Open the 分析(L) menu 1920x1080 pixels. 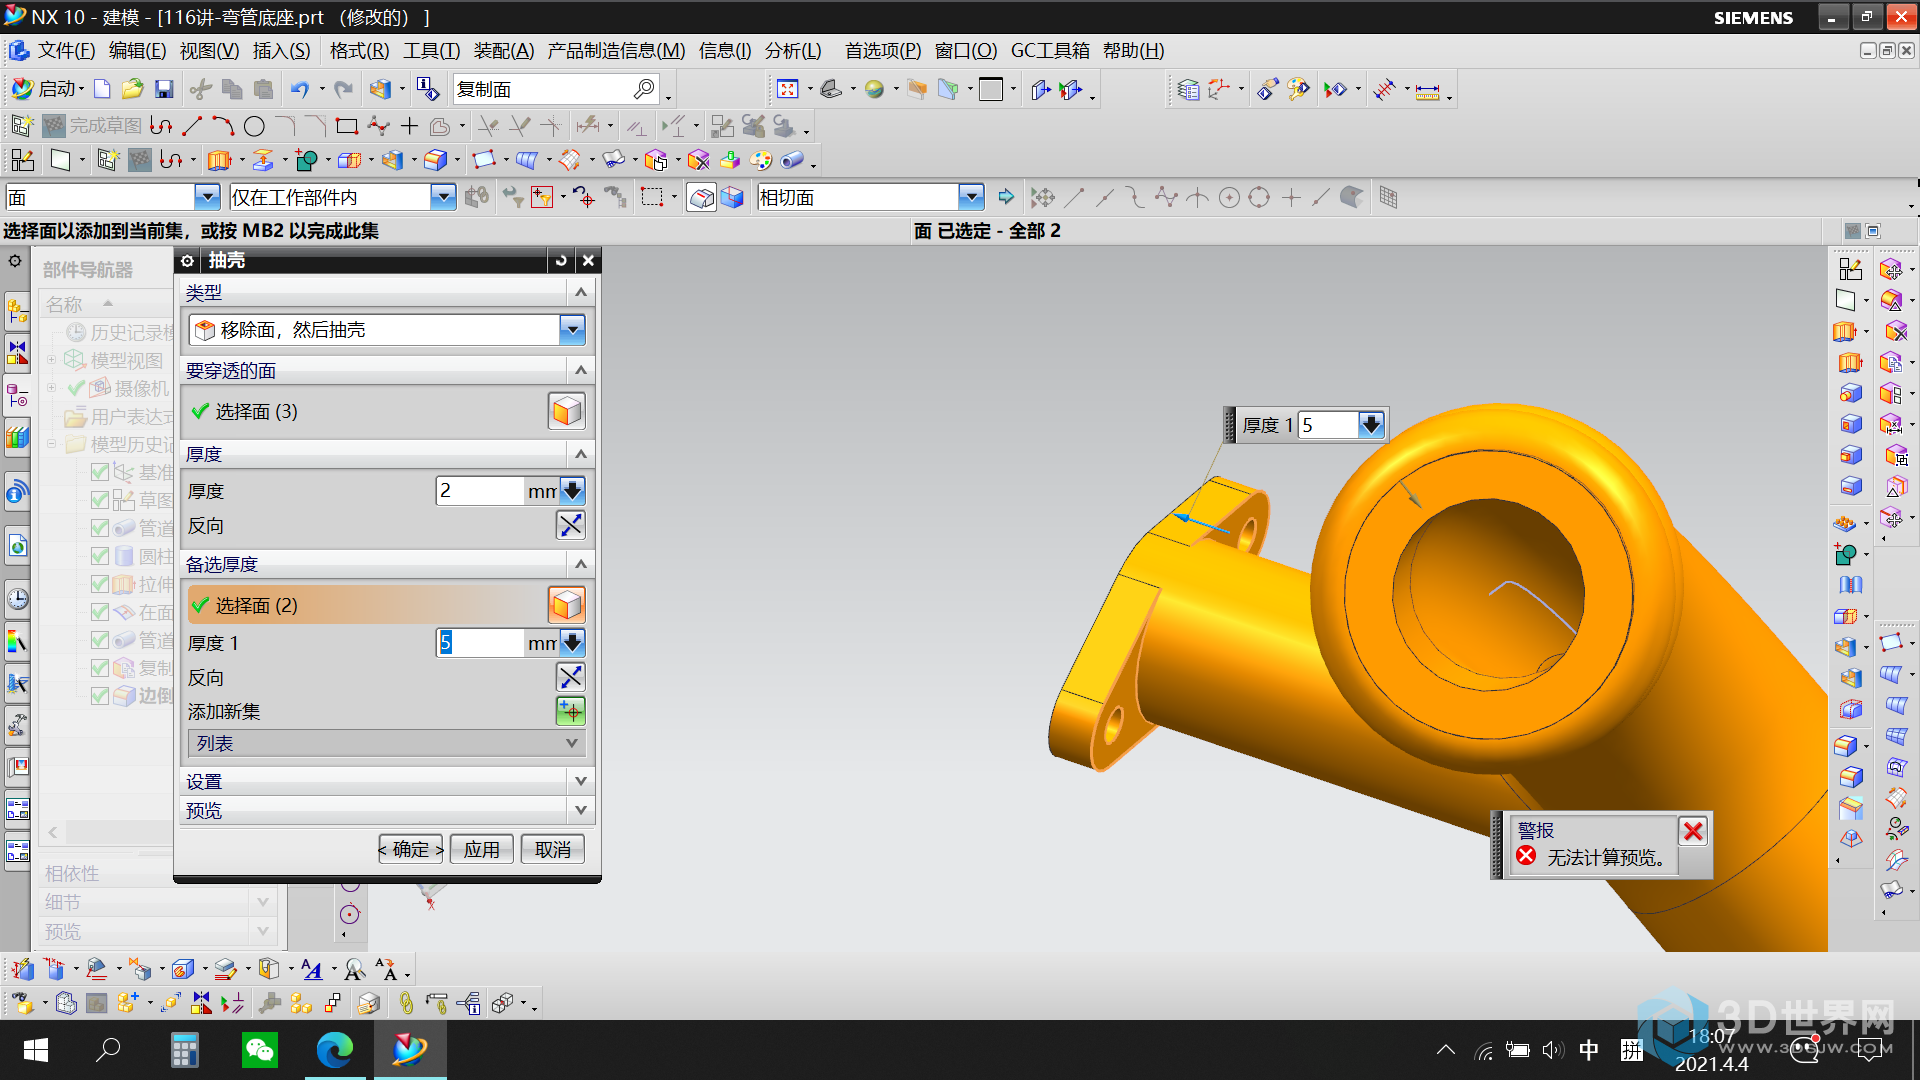coord(793,51)
